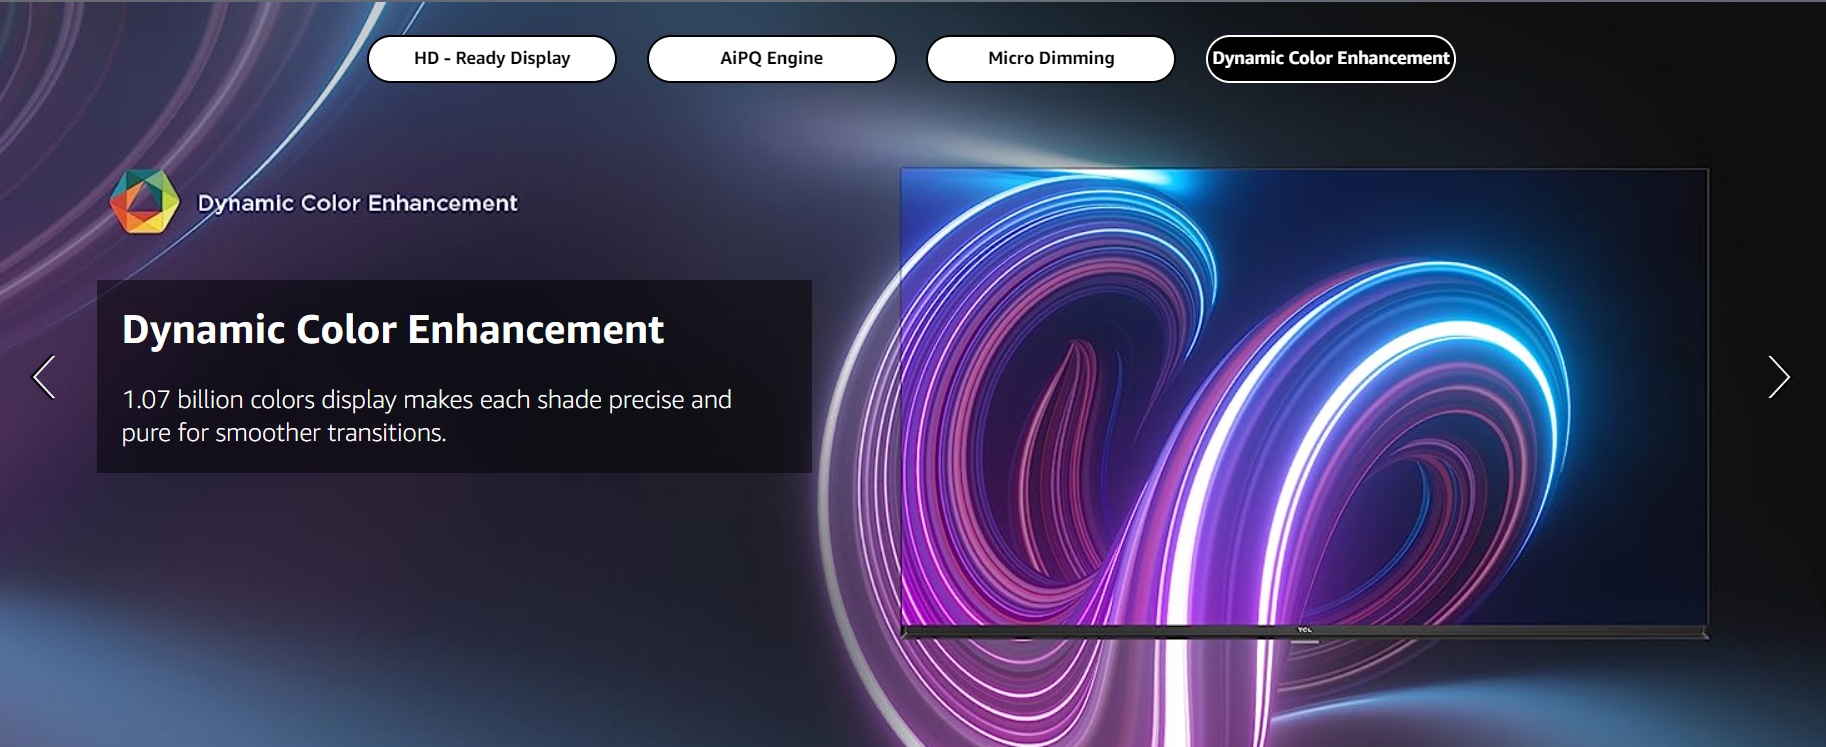Viewport: 1826px width, 747px height.
Task: Select the Micro Dimming tab
Action: coord(1050,59)
